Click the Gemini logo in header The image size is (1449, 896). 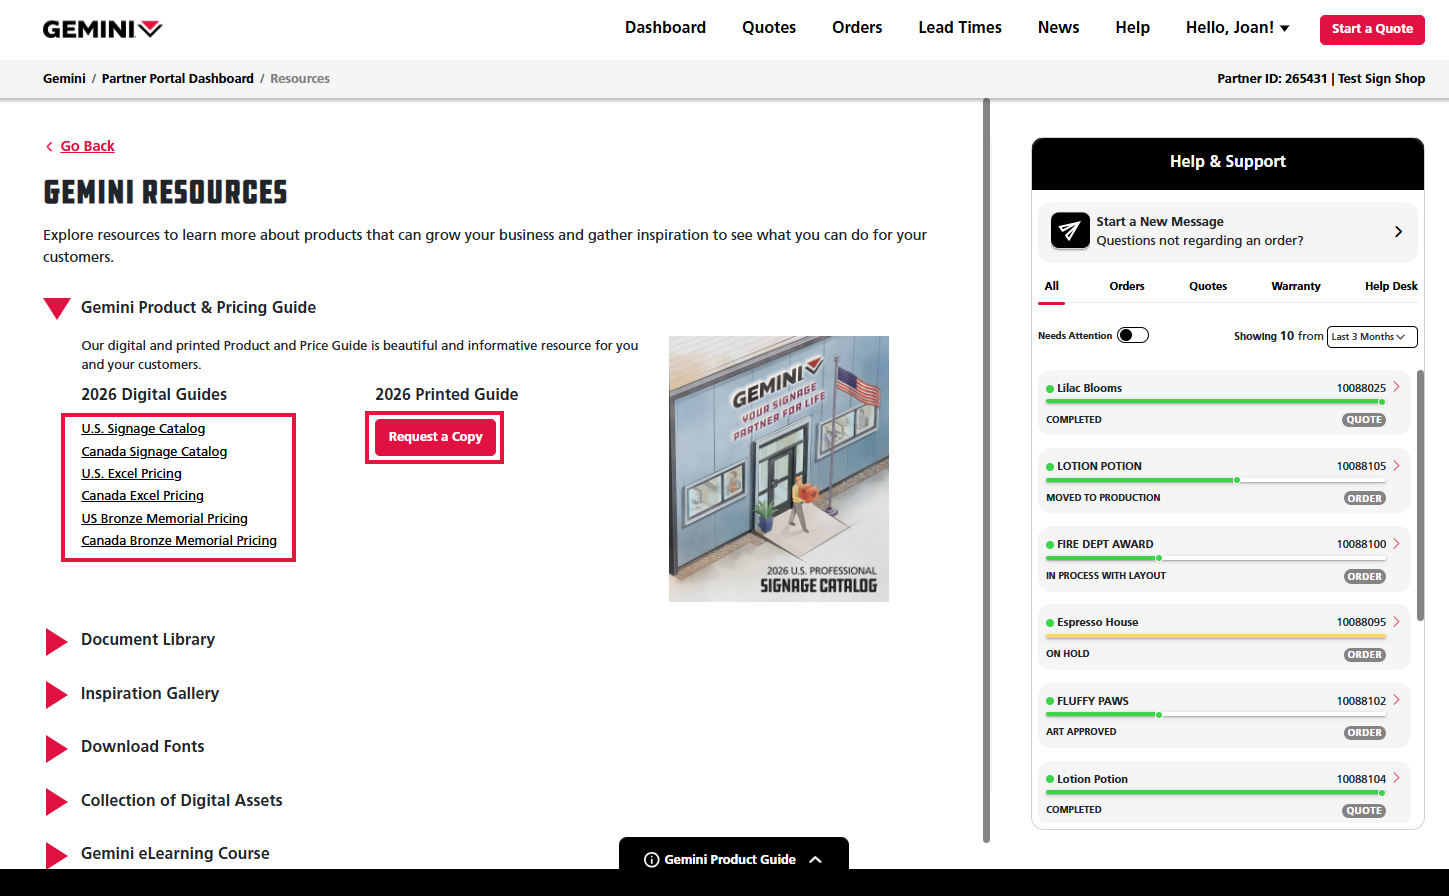click(x=102, y=29)
